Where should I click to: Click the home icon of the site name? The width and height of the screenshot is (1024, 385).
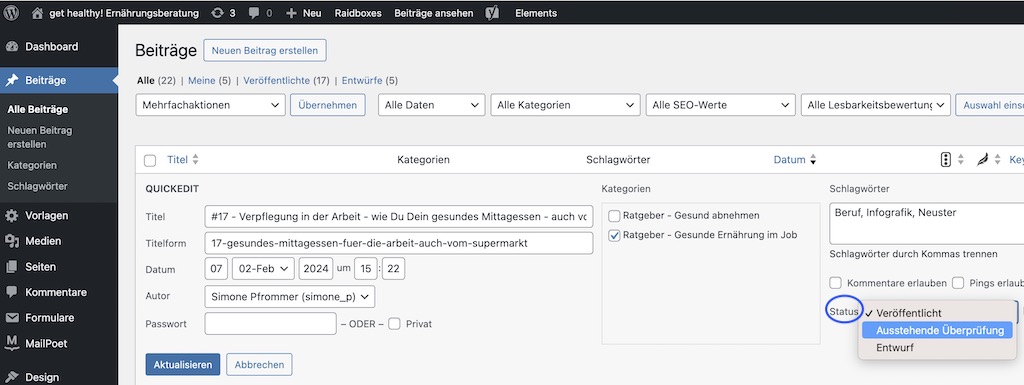(38, 12)
